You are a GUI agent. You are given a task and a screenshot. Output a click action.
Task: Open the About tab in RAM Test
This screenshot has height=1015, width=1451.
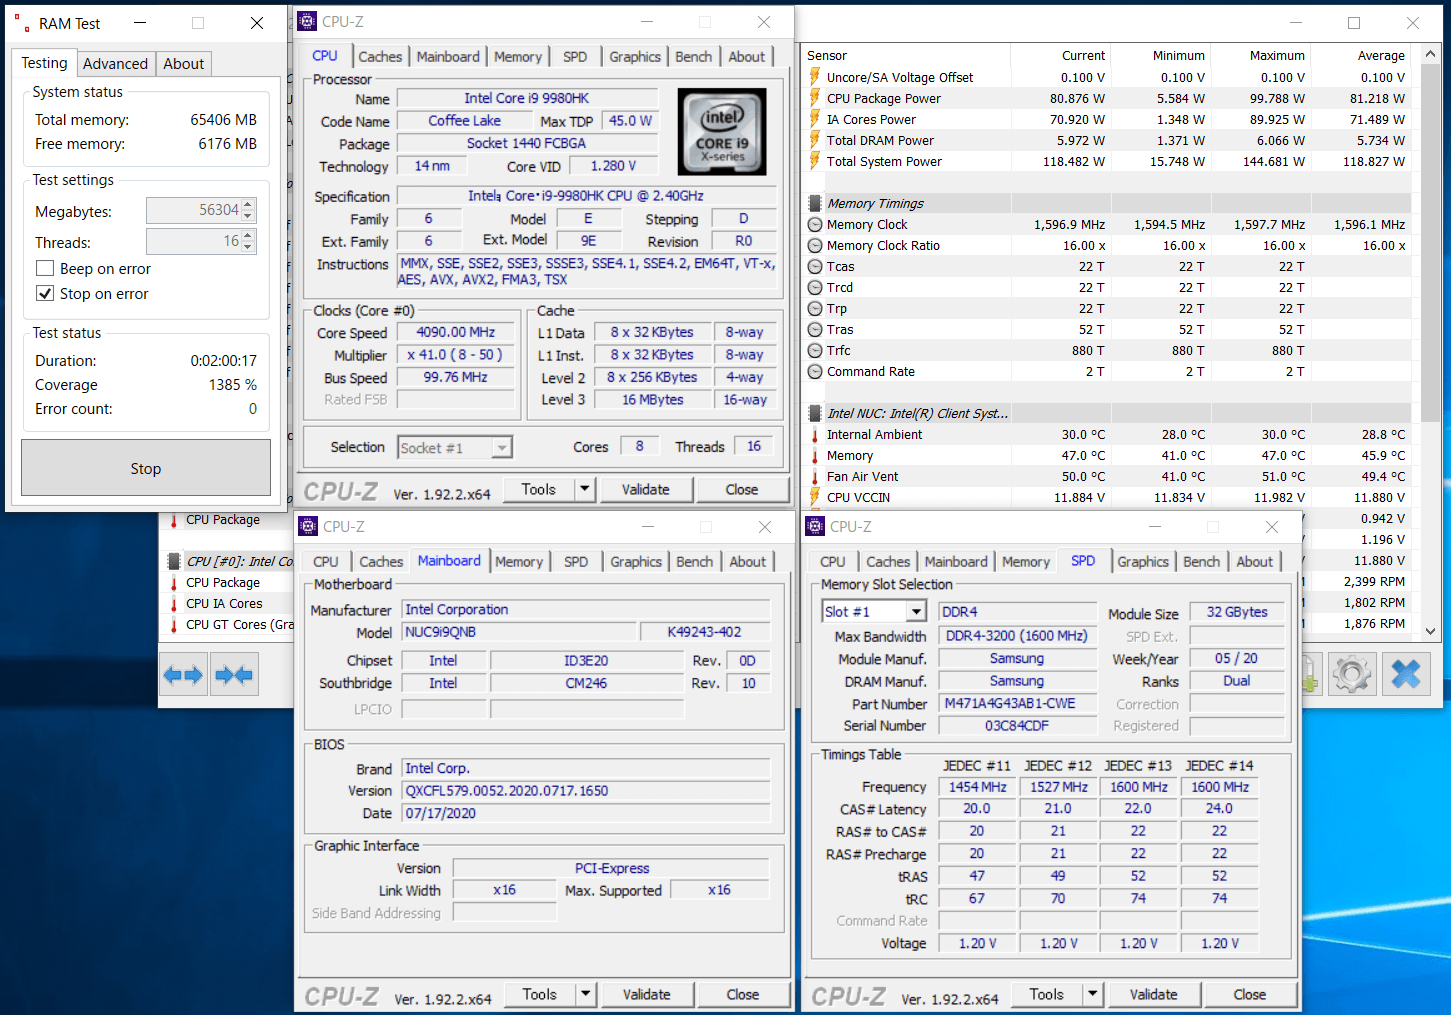pyautogui.click(x=184, y=64)
